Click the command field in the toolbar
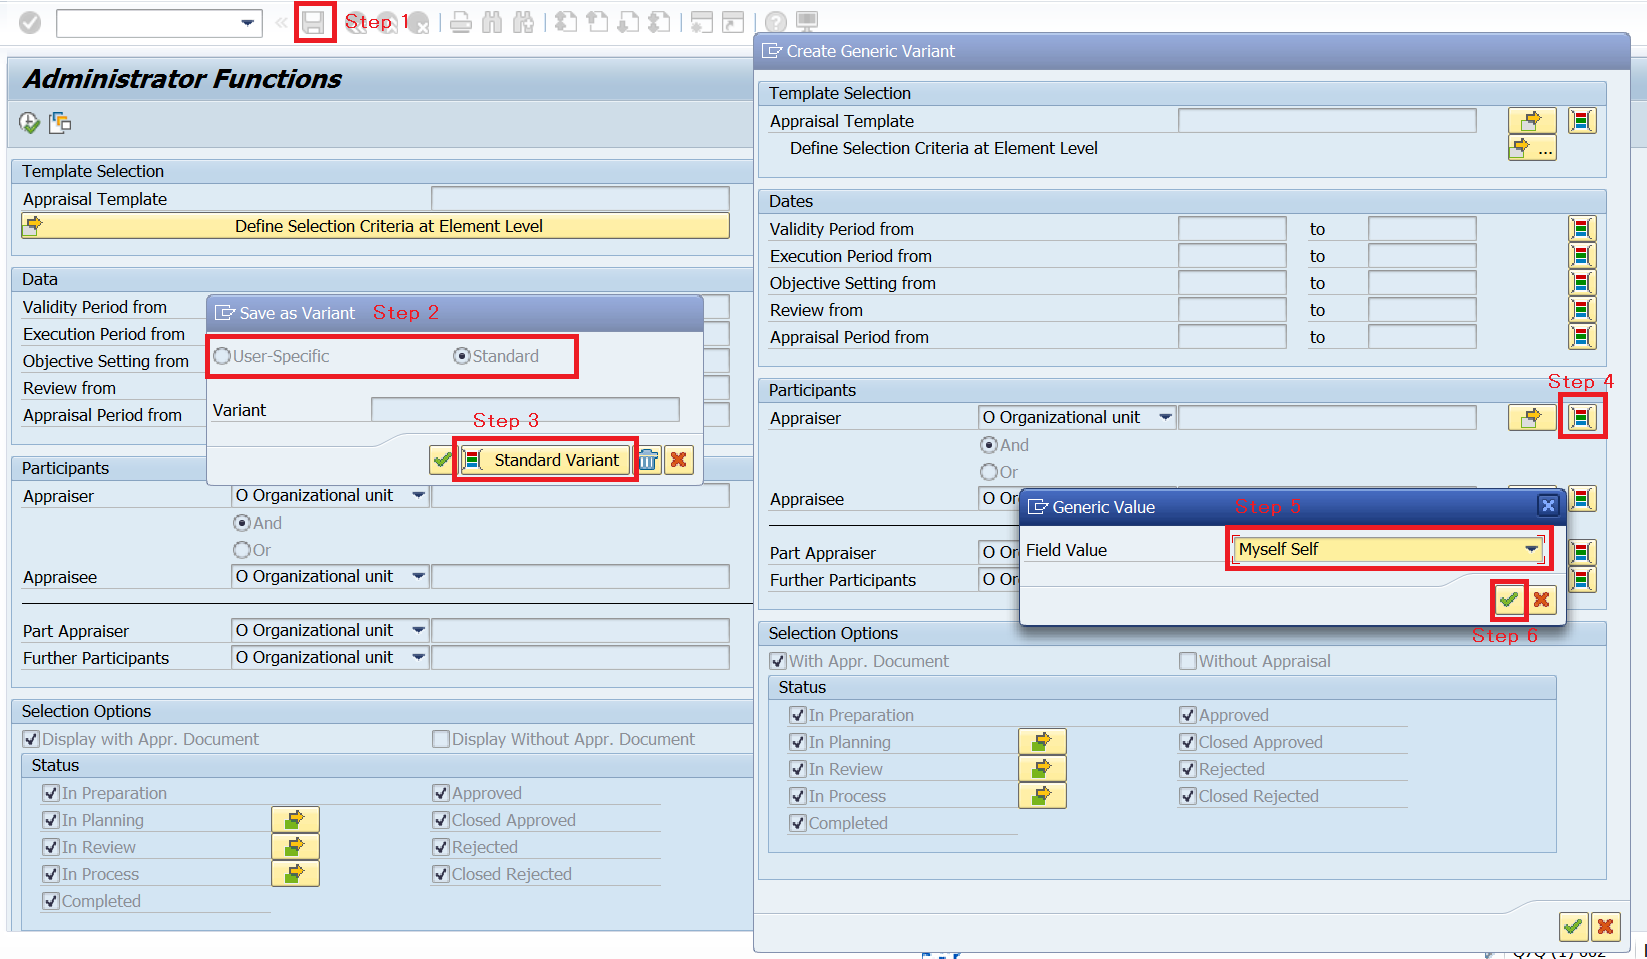Viewport: 1647px width, 959px height. pos(159,22)
